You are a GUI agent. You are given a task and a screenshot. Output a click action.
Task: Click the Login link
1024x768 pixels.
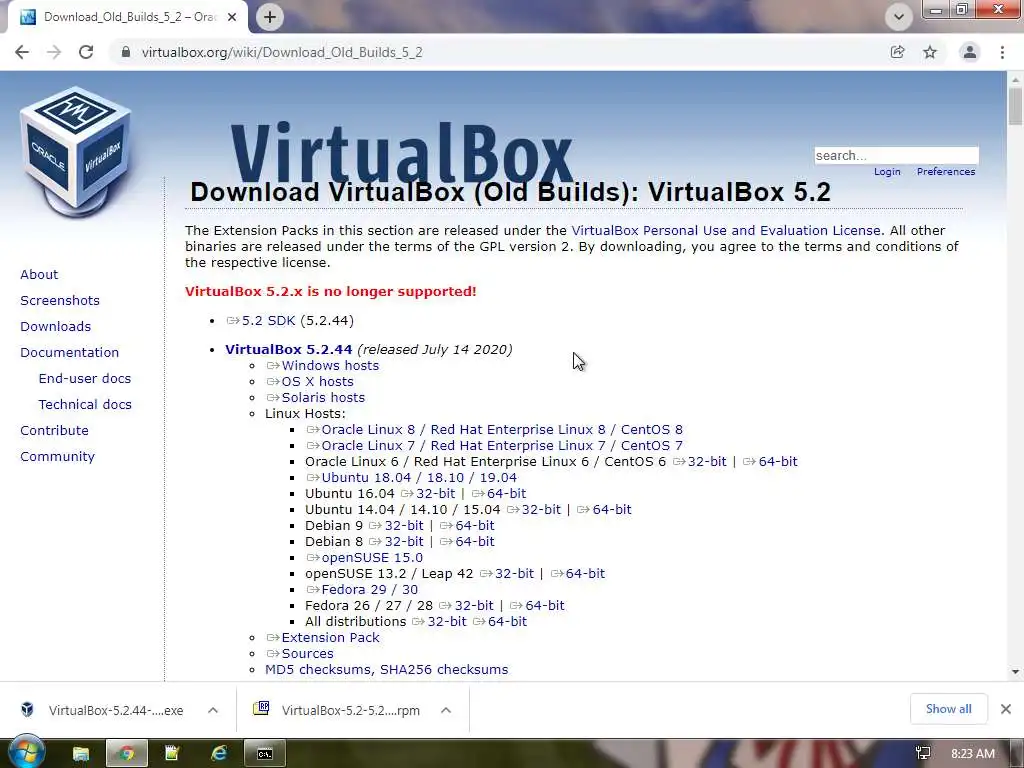(x=887, y=172)
